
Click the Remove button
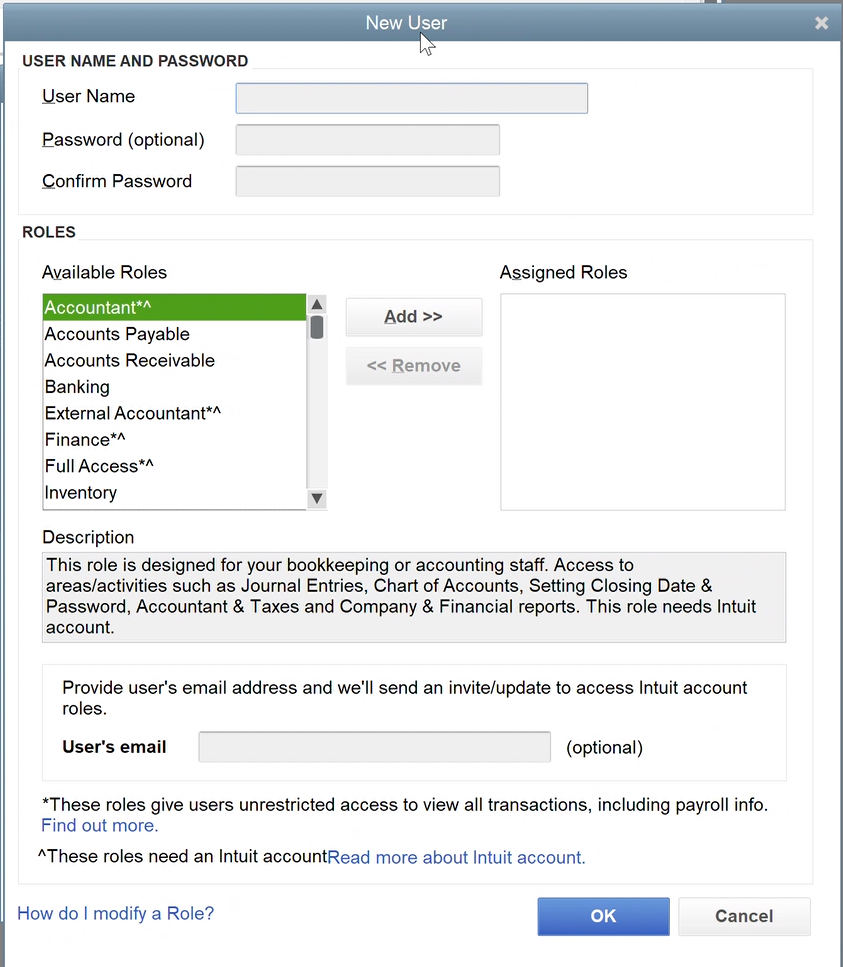(x=413, y=366)
